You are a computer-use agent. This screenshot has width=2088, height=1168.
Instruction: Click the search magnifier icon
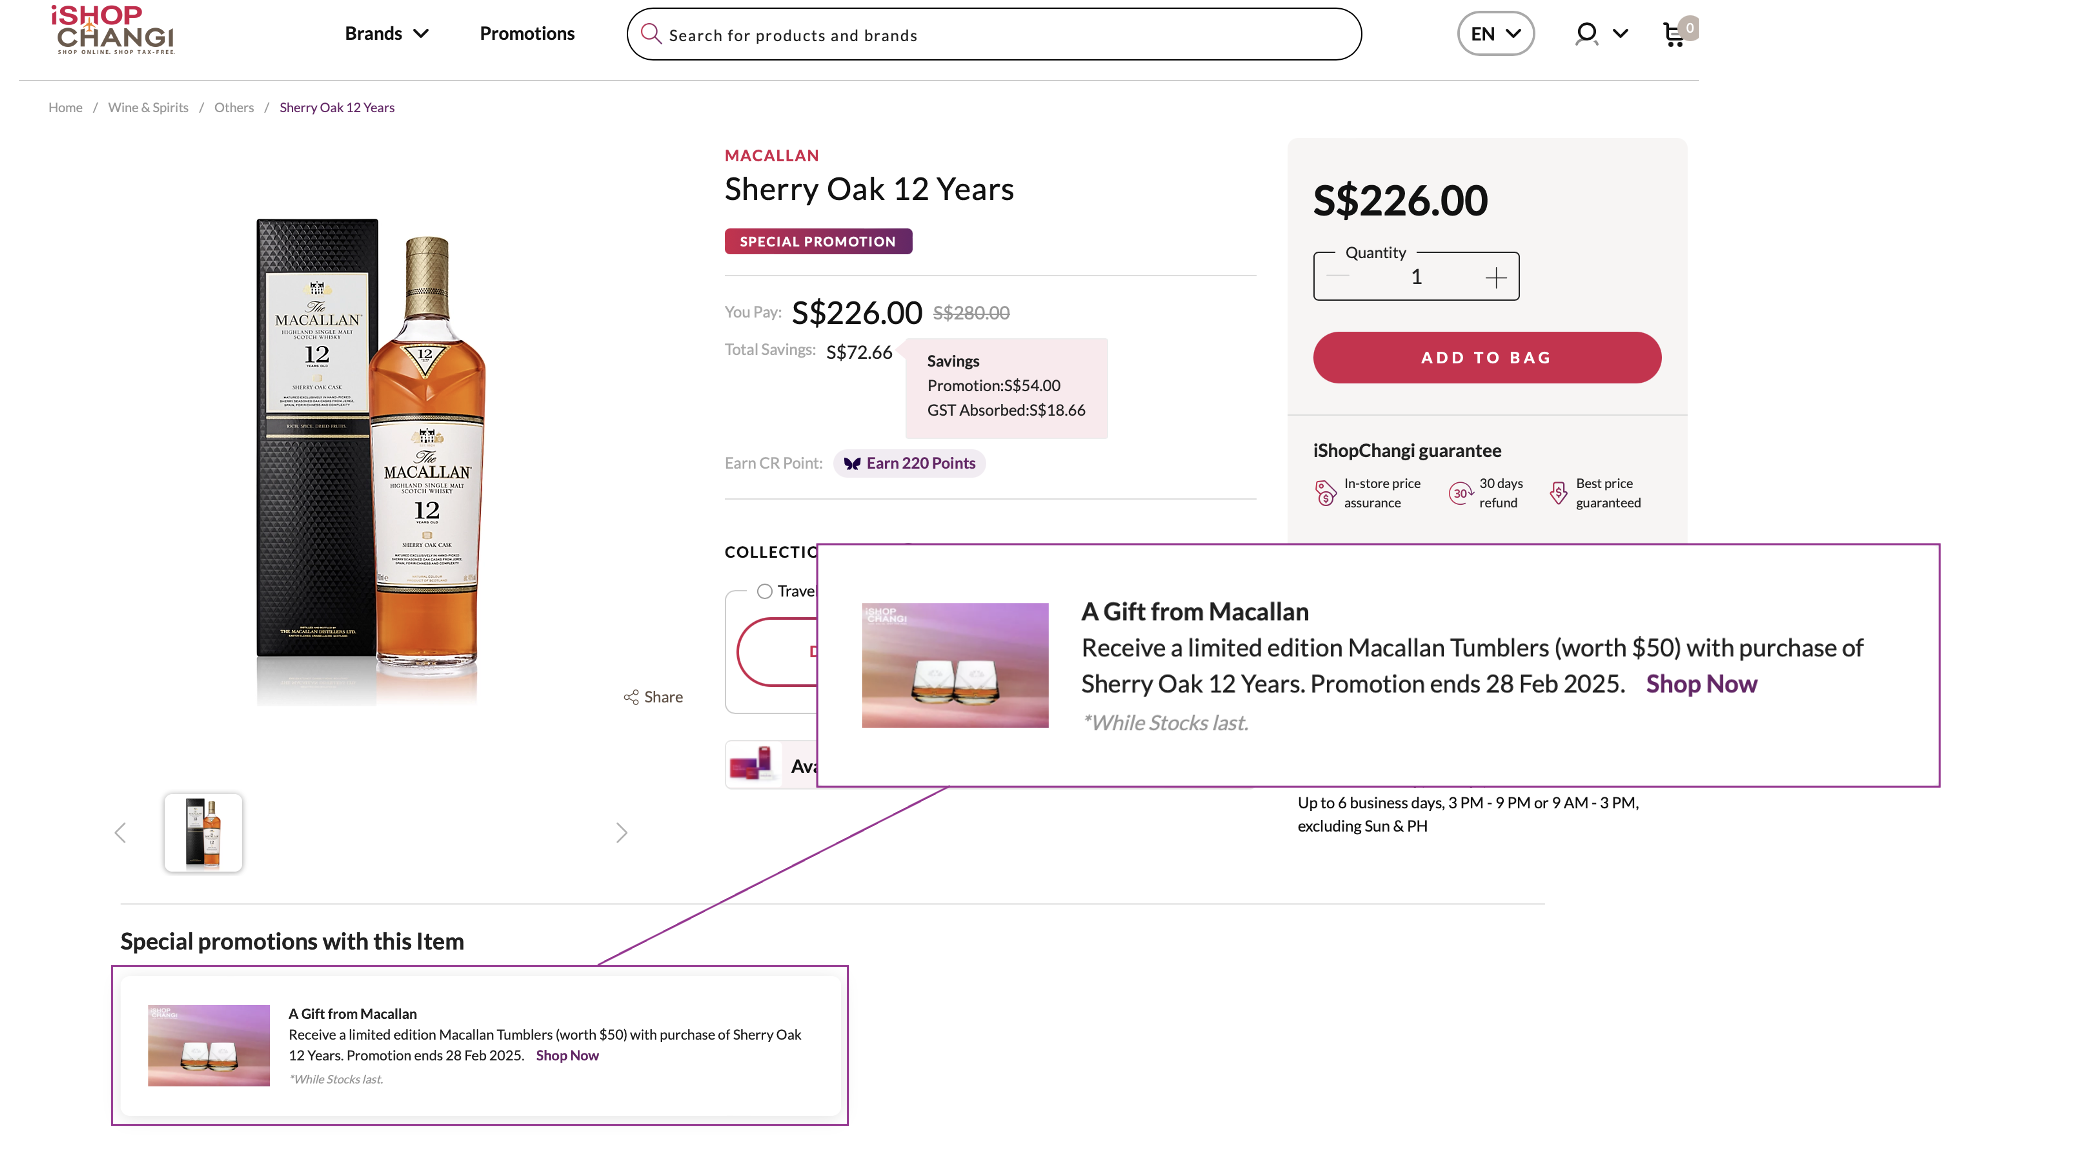click(651, 34)
